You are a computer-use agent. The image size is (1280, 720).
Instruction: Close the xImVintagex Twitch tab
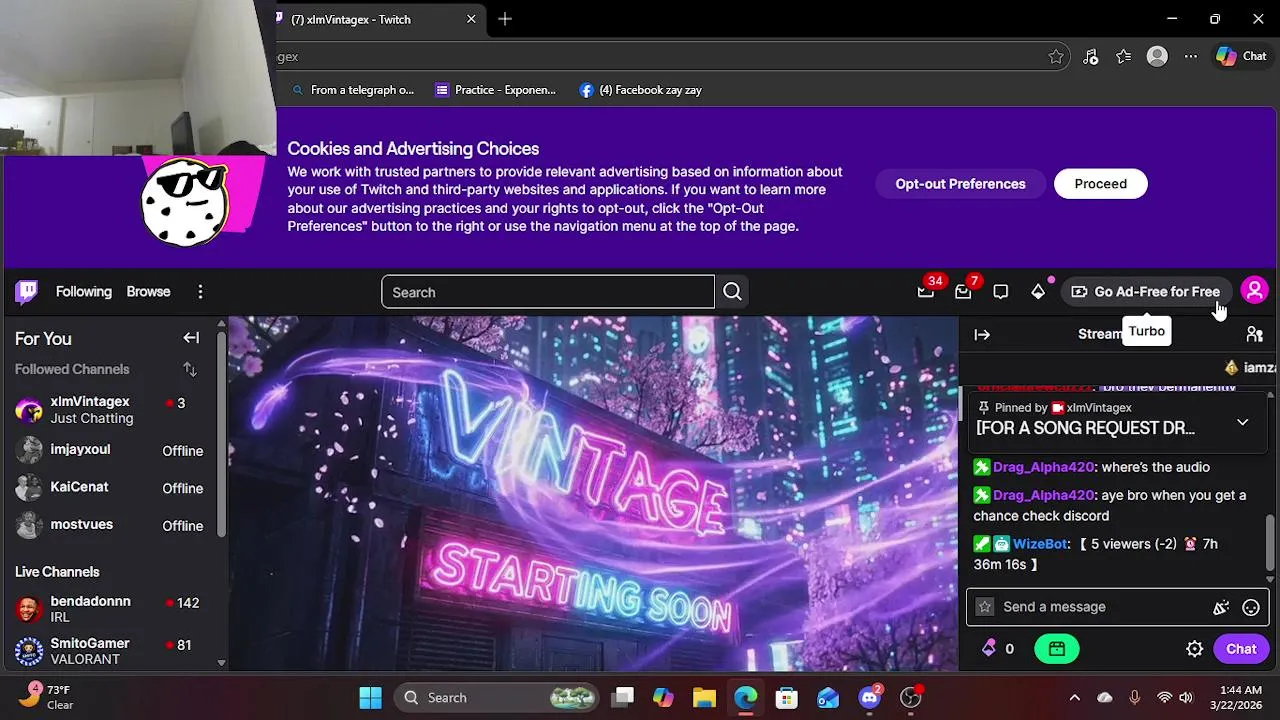coord(471,19)
